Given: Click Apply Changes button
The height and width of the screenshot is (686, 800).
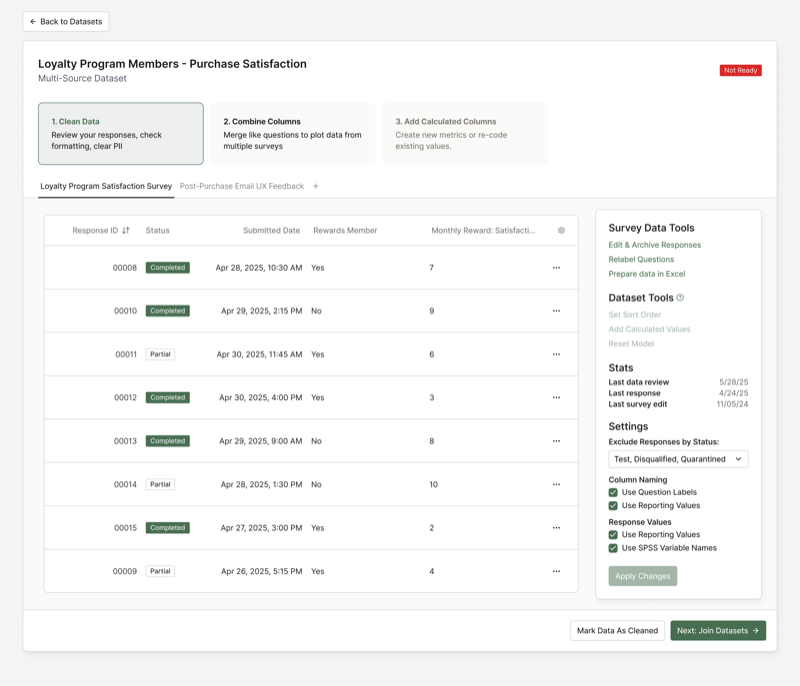Looking at the screenshot, I should point(642,576).
